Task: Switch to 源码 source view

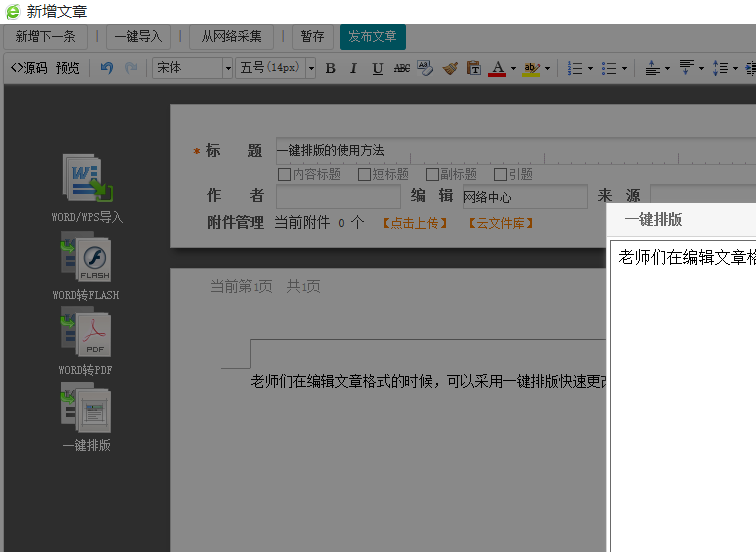Action: [x=29, y=68]
